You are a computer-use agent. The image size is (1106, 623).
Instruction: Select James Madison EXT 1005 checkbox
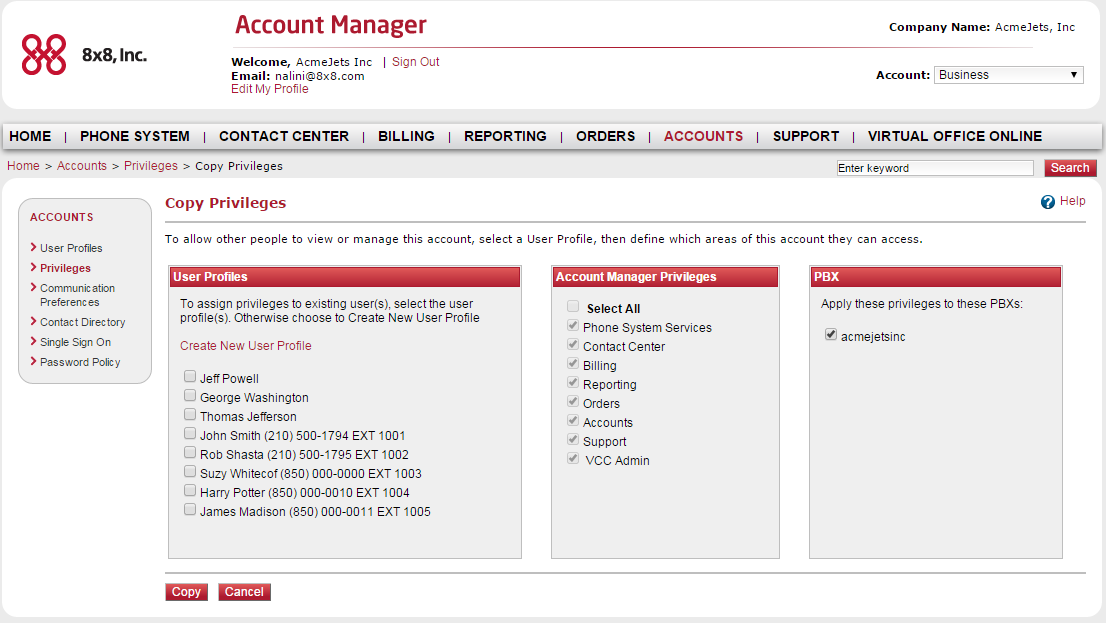tap(190, 510)
